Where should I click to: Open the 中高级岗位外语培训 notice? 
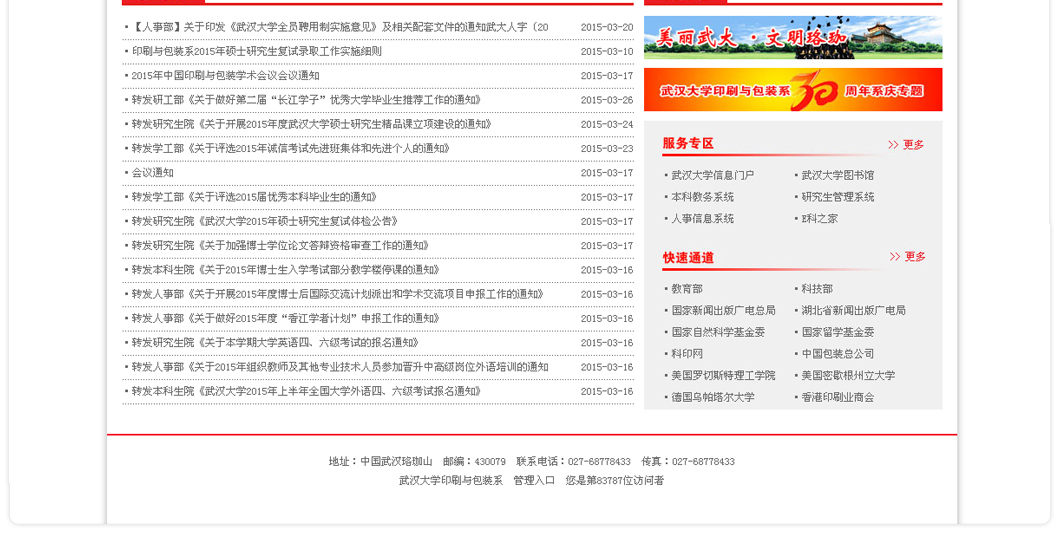point(340,367)
